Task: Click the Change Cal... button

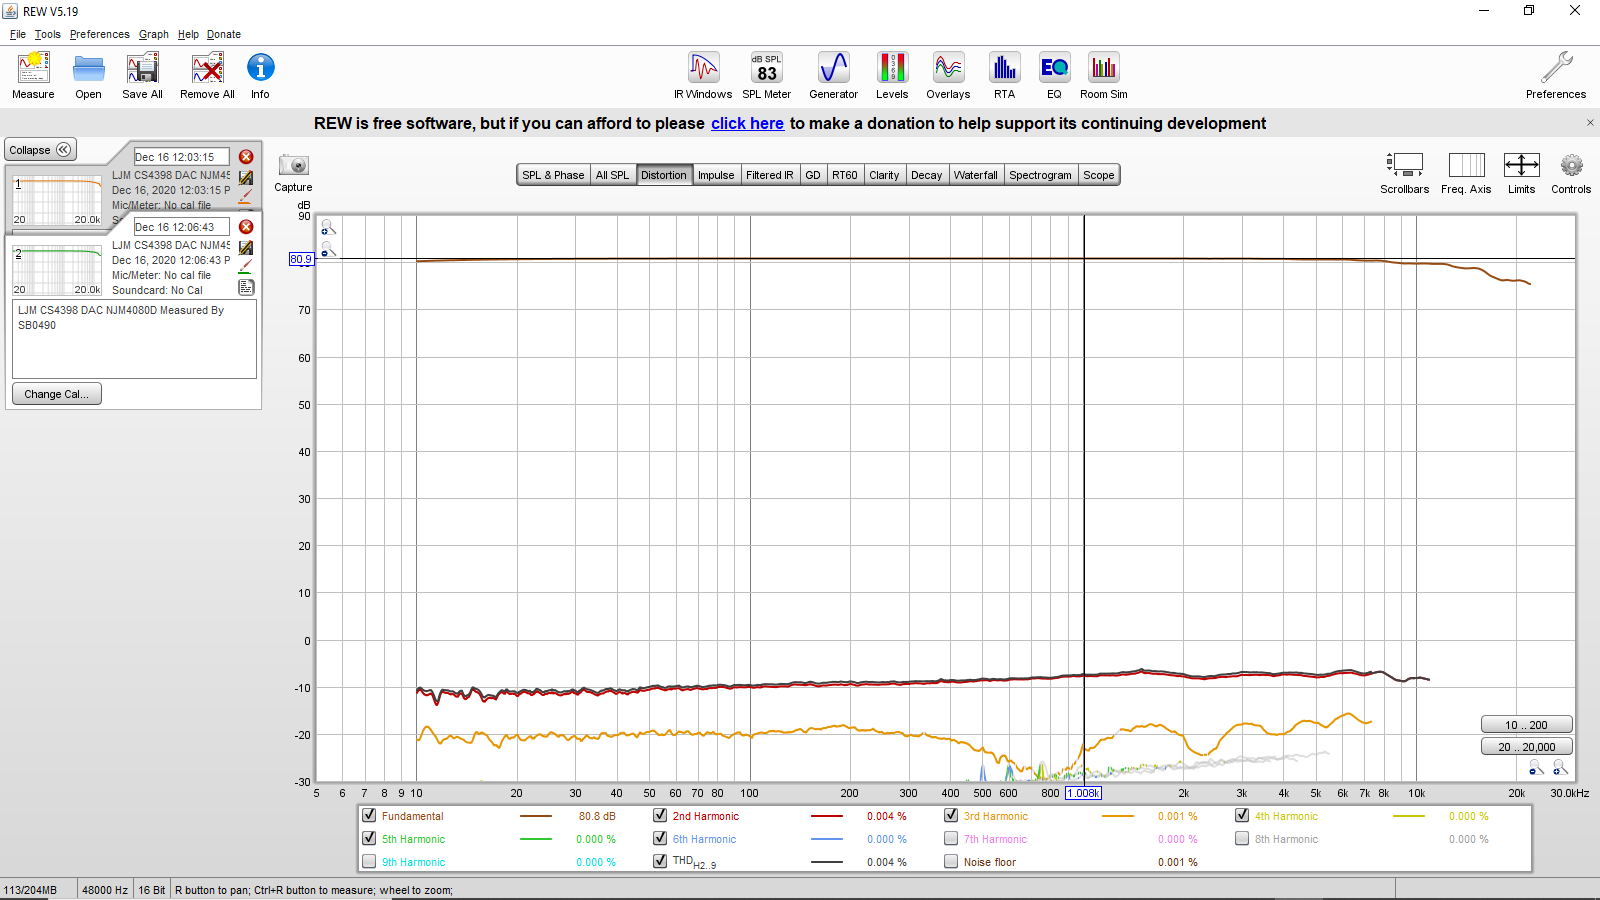Action: click(x=56, y=394)
